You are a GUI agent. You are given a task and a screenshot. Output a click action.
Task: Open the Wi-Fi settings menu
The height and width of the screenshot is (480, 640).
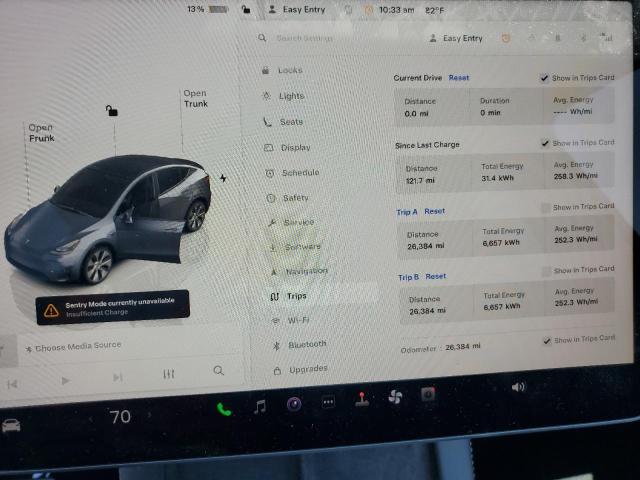[291, 320]
